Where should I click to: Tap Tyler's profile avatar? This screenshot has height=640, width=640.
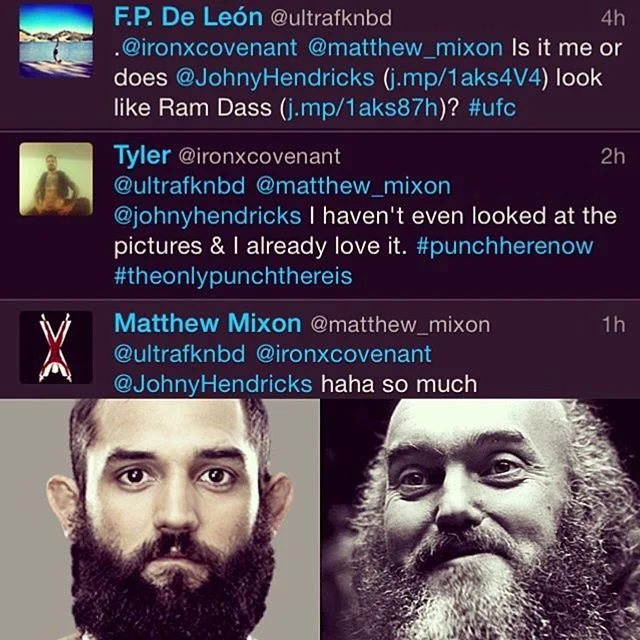tap(56, 179)
